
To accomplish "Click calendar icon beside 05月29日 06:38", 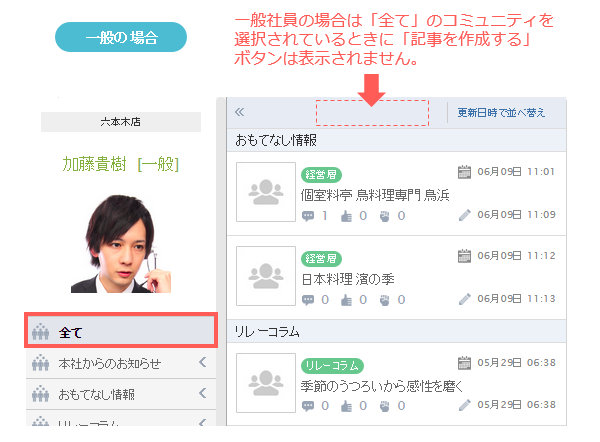I will pos(464,363).
